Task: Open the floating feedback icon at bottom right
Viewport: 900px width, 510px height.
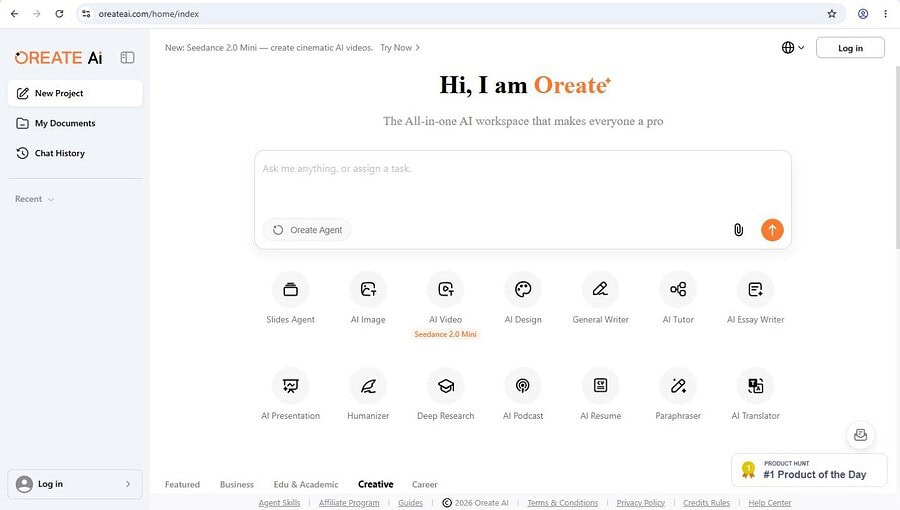Action: (860, 434)
